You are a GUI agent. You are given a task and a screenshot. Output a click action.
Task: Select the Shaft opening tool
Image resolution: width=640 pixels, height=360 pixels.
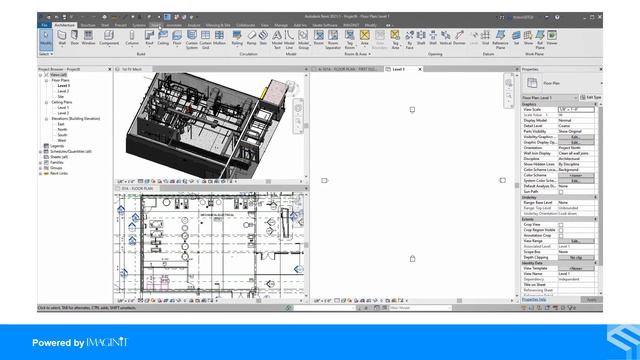[421, 38]
